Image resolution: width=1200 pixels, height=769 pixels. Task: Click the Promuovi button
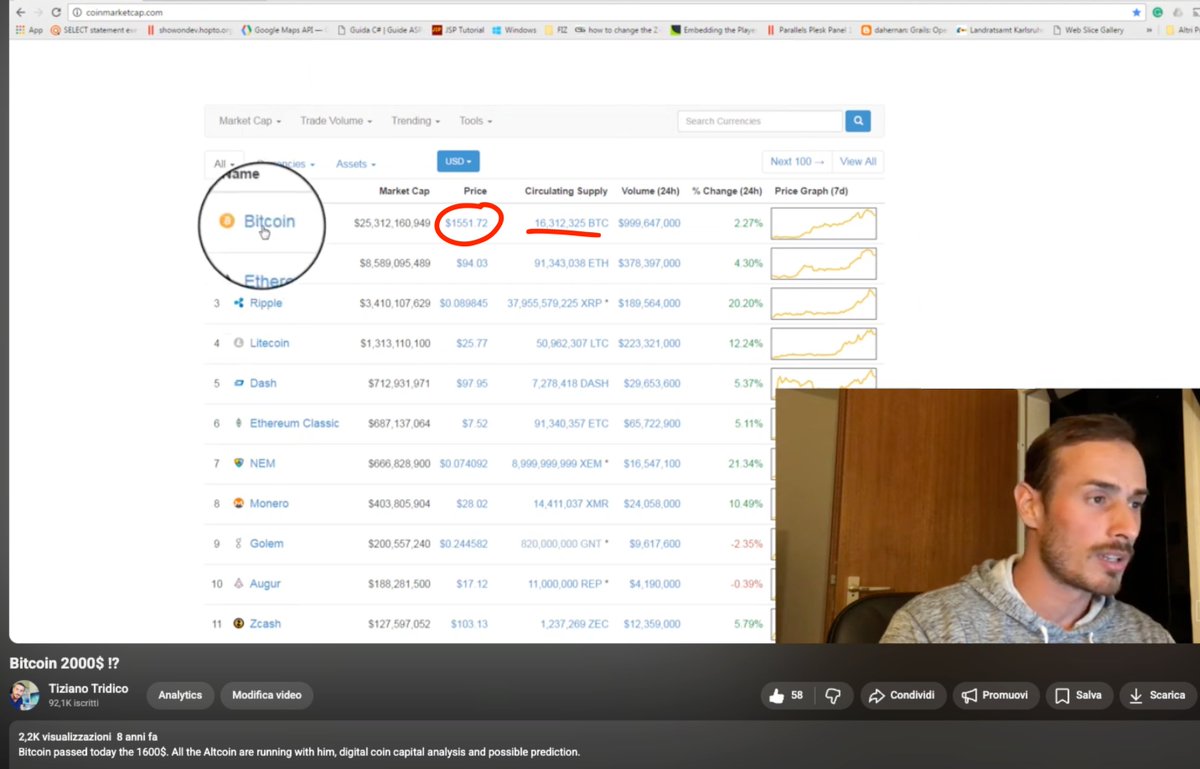point(995,695)
